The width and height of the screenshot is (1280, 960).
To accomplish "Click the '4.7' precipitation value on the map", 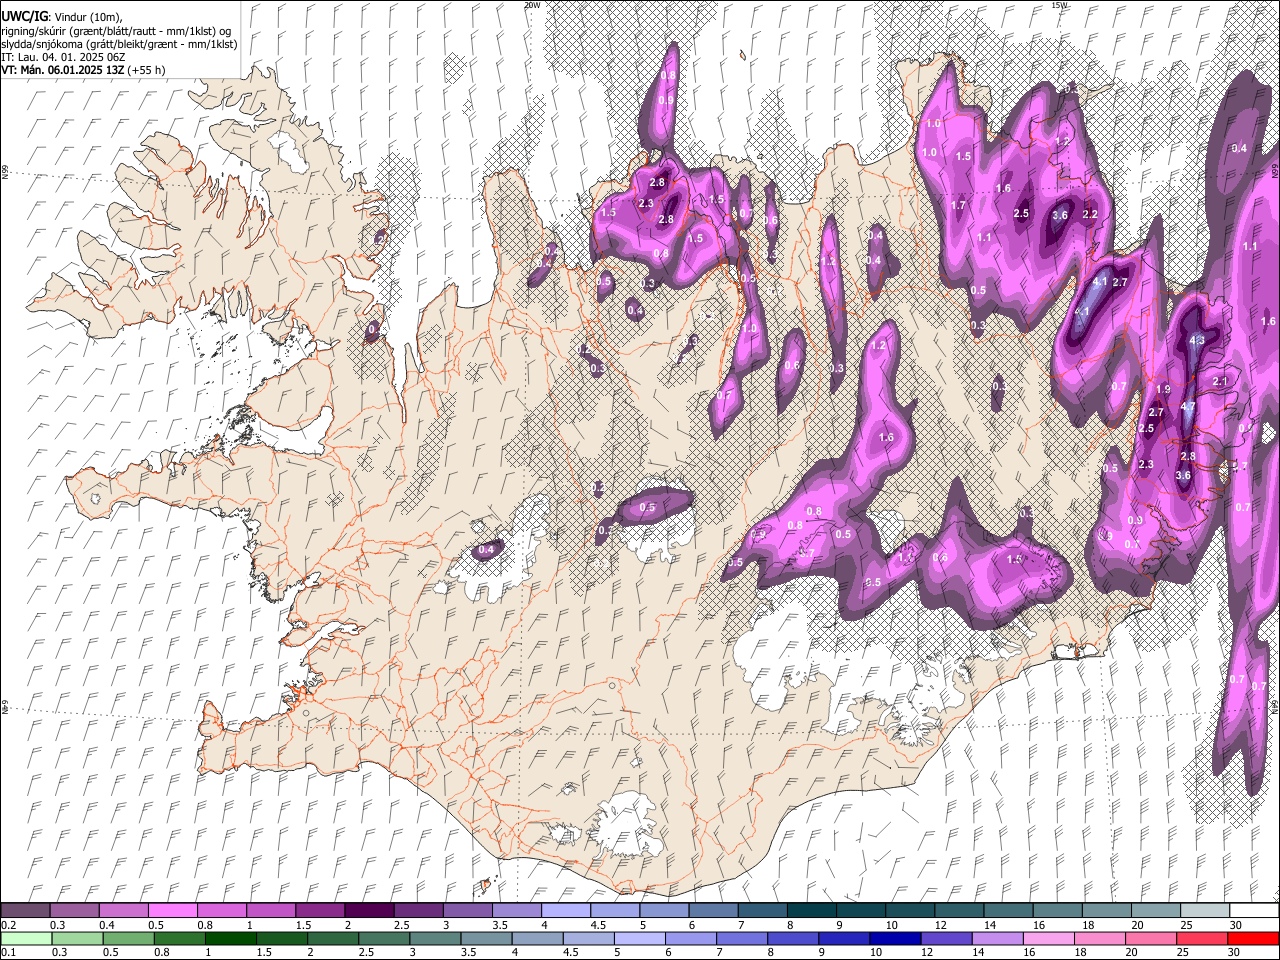I will click(x=1188, y=407).
